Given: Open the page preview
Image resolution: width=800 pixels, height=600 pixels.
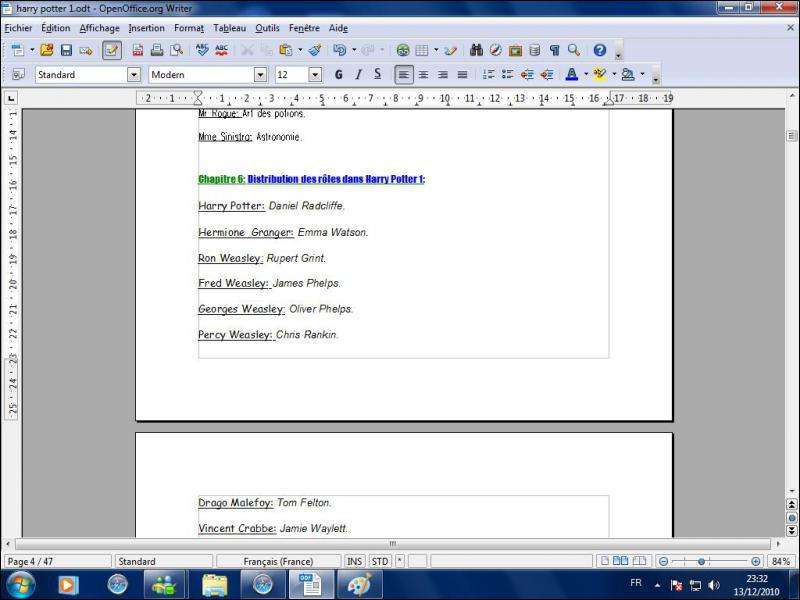Looking at the screenshot, I should [x=177, y=50].
